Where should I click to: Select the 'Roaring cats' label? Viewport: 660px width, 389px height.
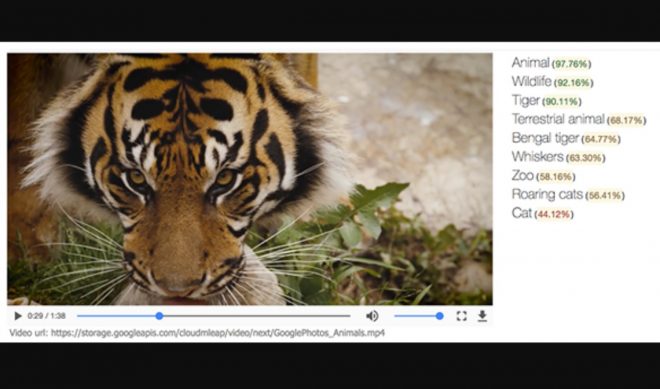coord(547,194)
